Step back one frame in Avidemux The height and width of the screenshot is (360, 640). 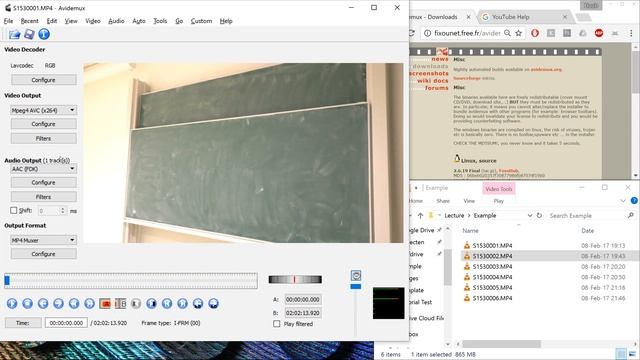(x=43, y=303)
